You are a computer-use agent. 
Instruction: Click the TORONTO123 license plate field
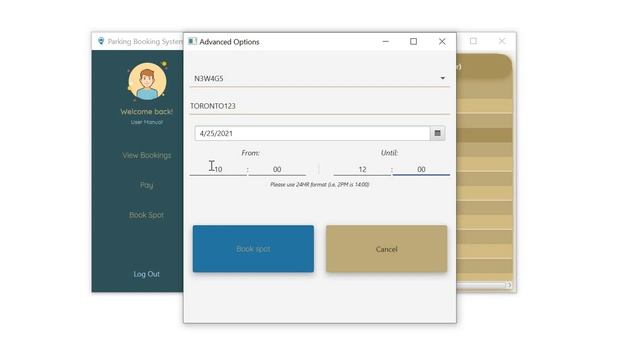click(320, 106)
